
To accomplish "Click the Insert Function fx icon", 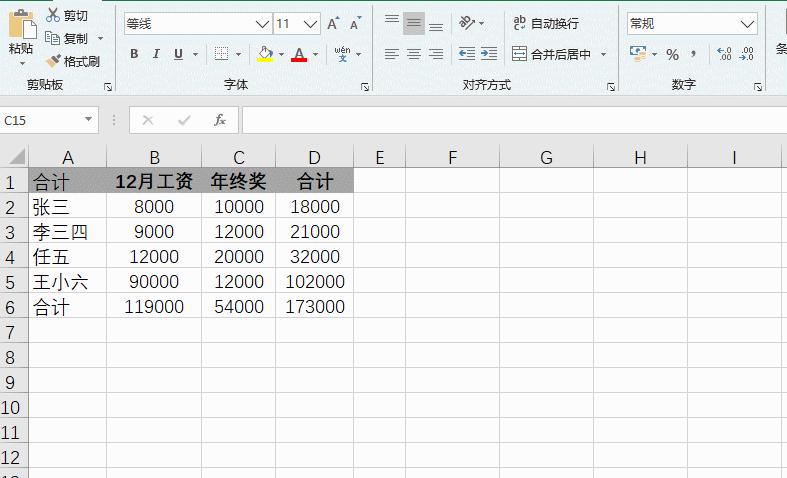I will click(220, 120).
